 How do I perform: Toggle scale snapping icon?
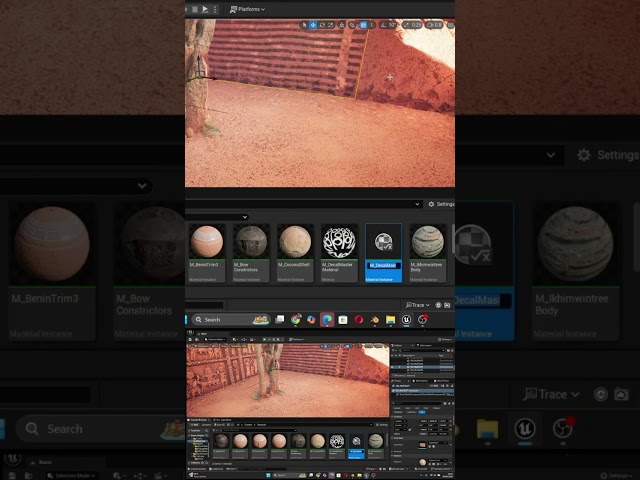(x=407, y=25)
